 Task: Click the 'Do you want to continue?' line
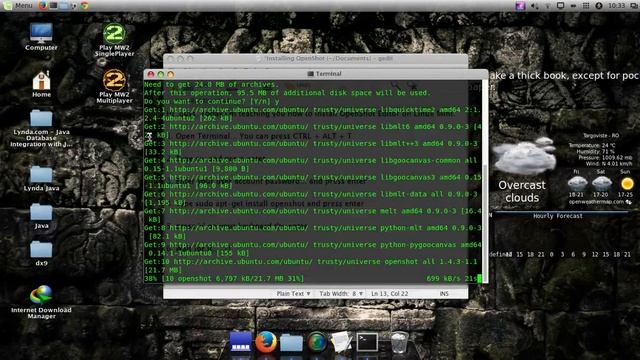(212, 101)
